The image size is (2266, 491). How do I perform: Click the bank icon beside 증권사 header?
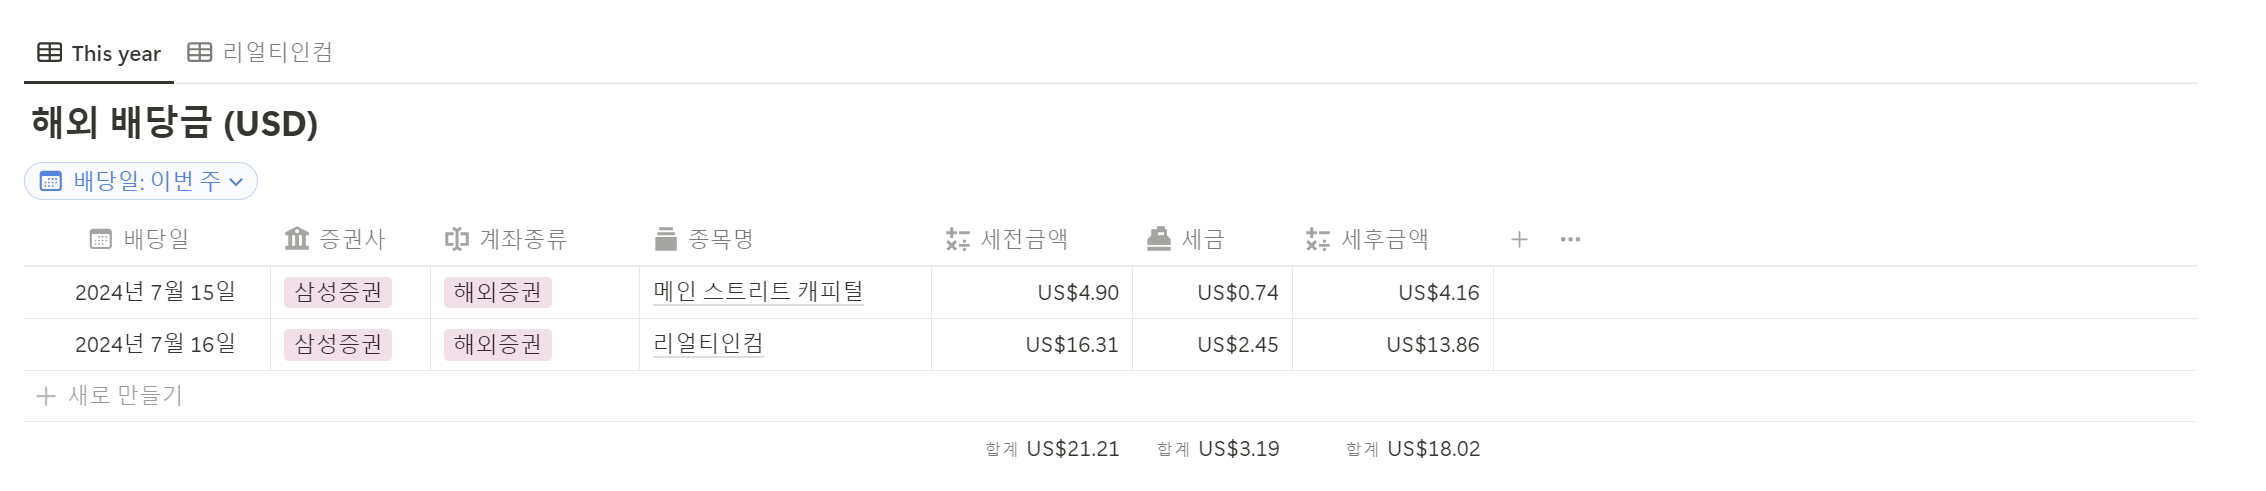pyautogui.click(x=297, y=239)
